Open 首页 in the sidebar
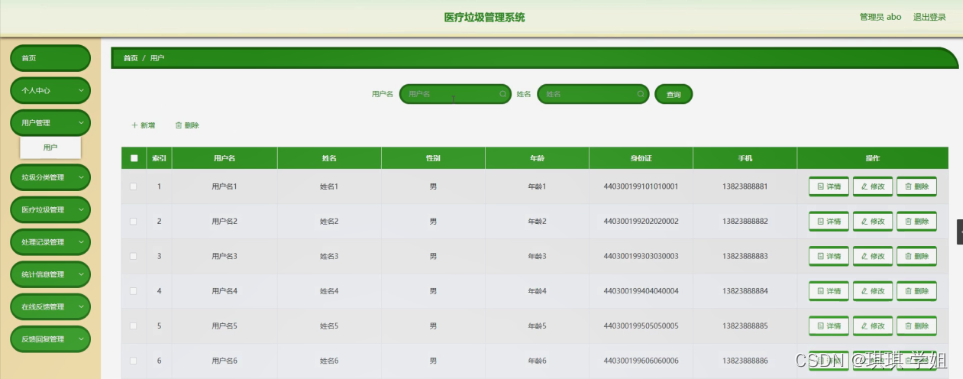 click(x=50, y=58)
